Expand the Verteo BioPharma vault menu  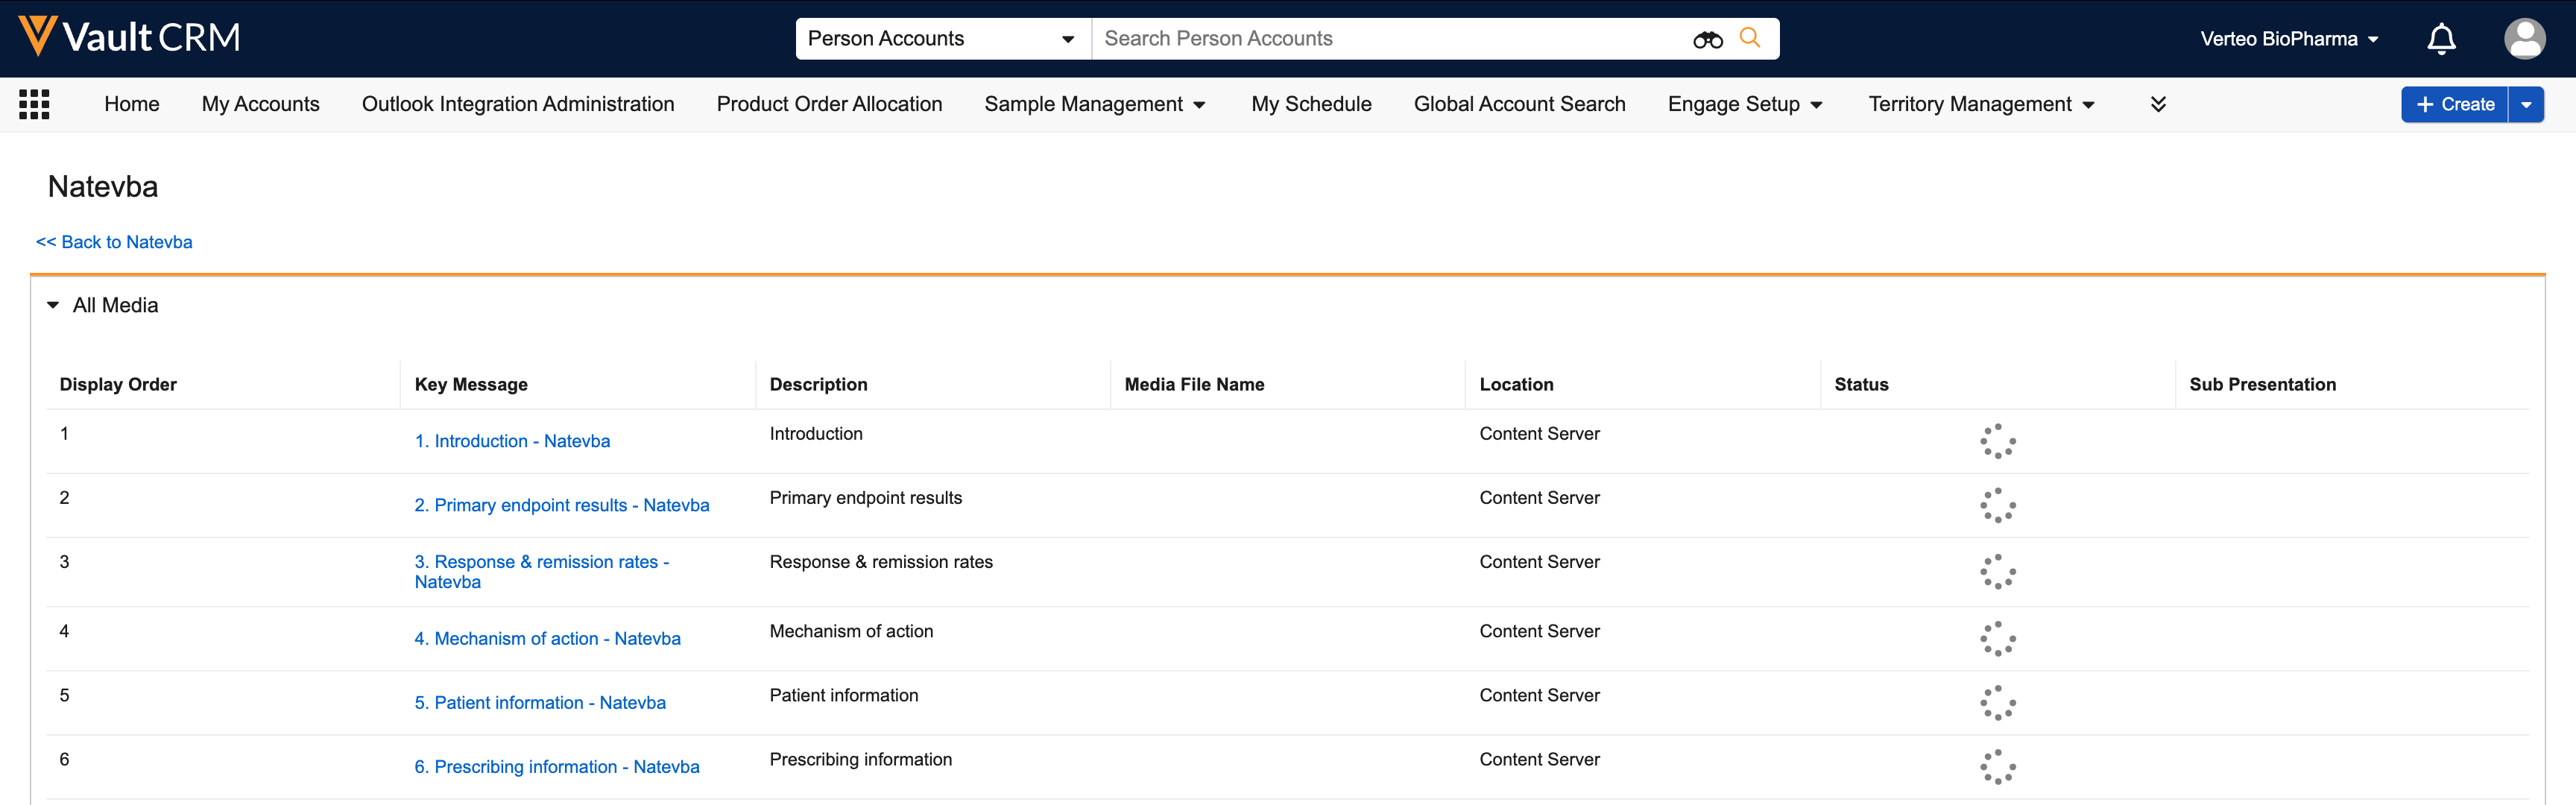(2288, 39)
